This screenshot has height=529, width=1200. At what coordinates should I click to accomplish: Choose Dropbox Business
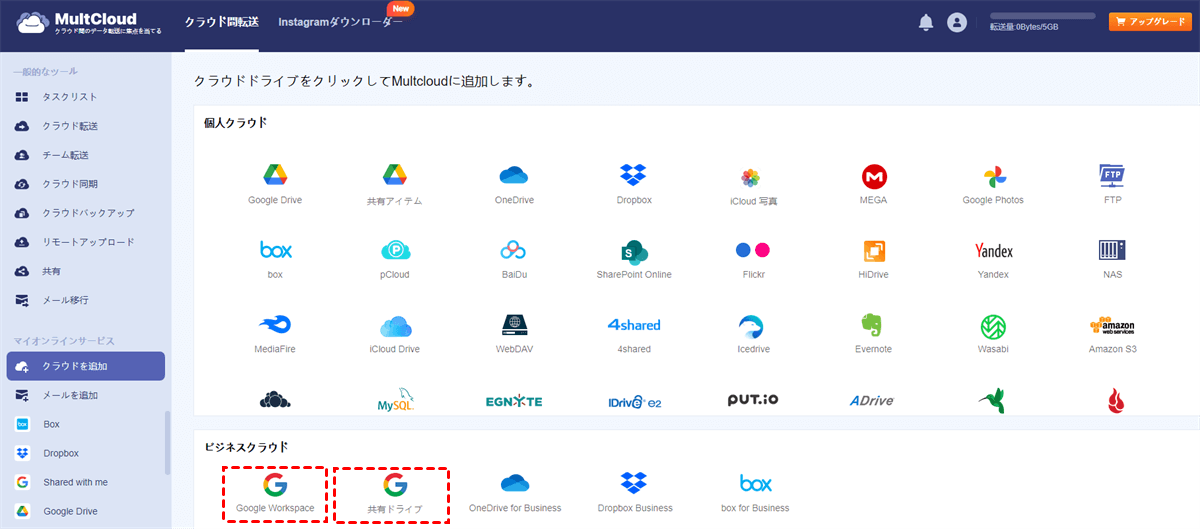coord(634,494)
